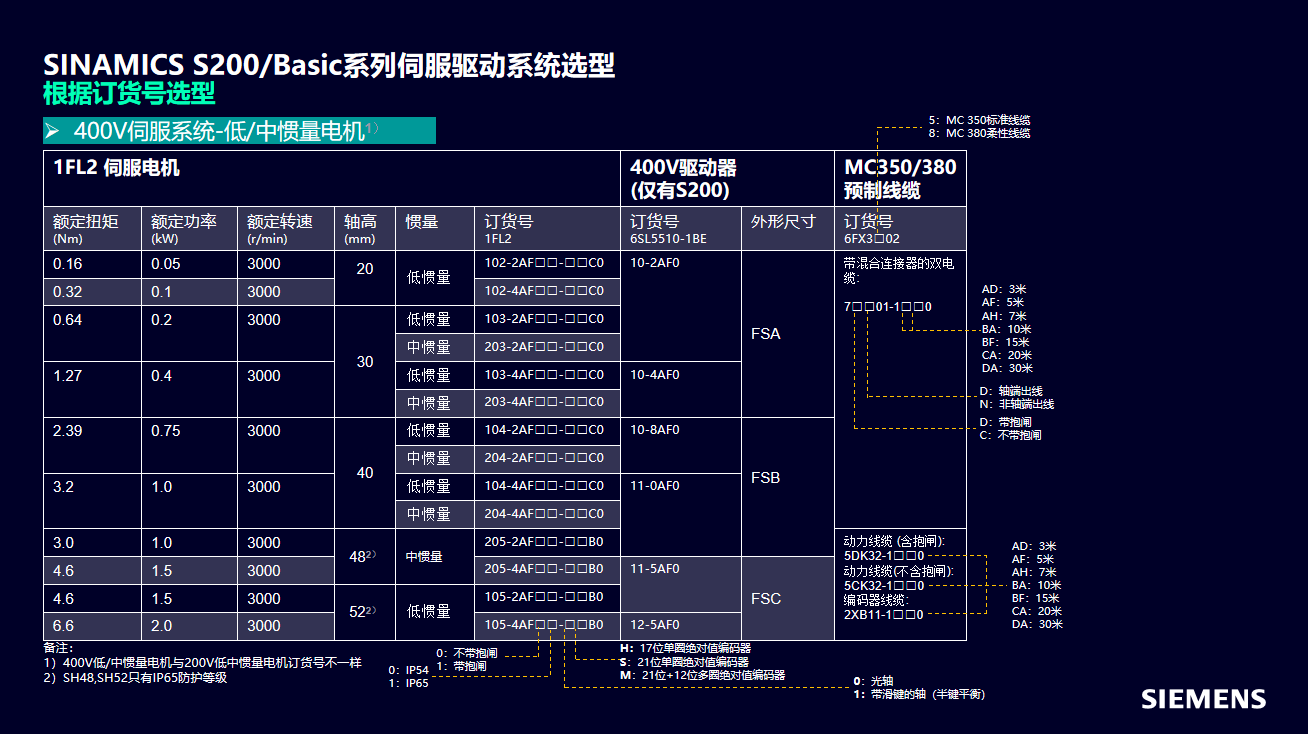
Task: Click the 0.05 kW power cell
Action: [189, 264]
